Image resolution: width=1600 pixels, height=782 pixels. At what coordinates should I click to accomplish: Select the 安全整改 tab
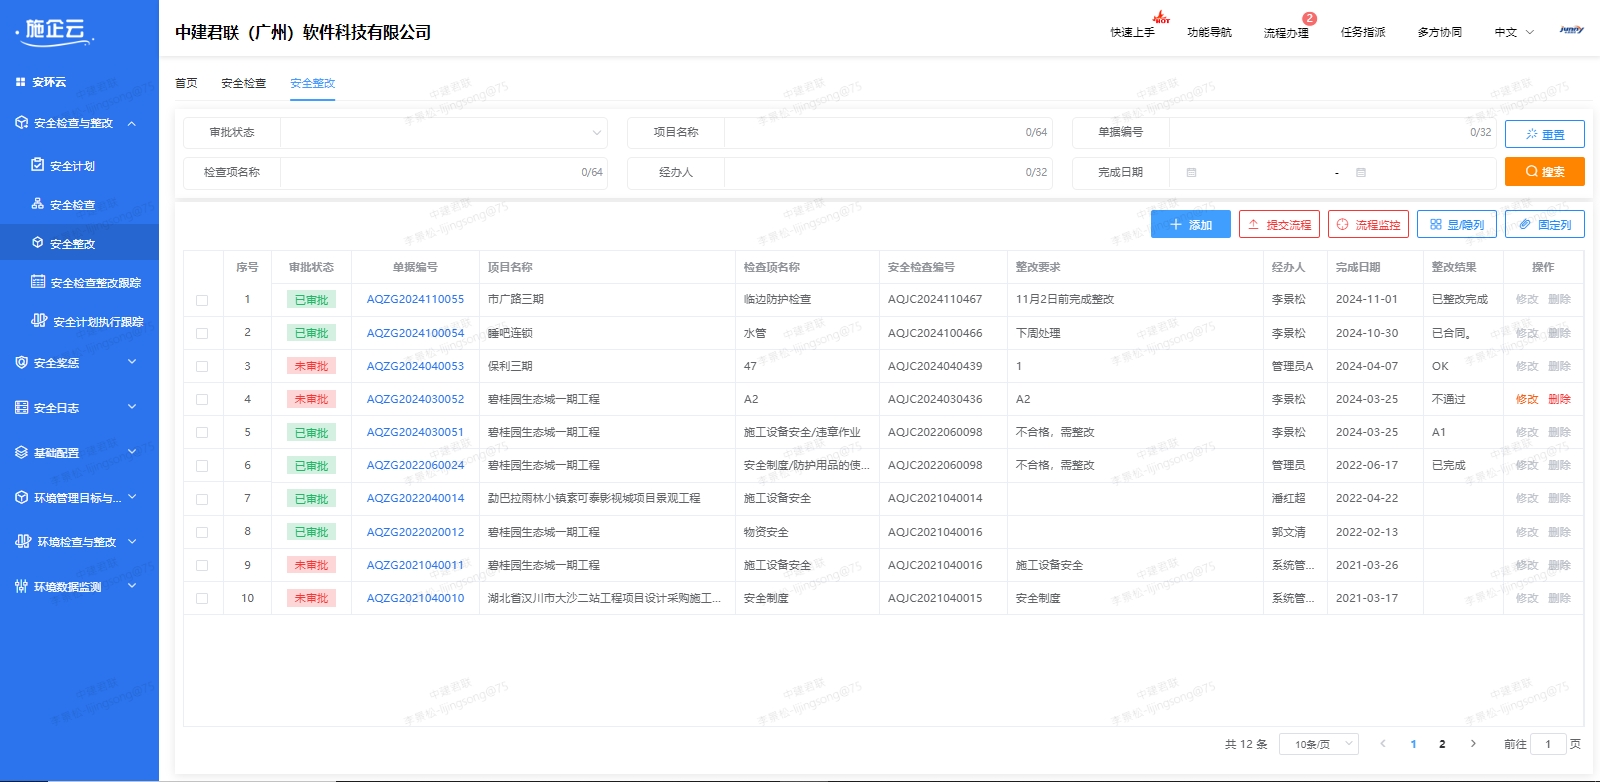click(313, 83)
